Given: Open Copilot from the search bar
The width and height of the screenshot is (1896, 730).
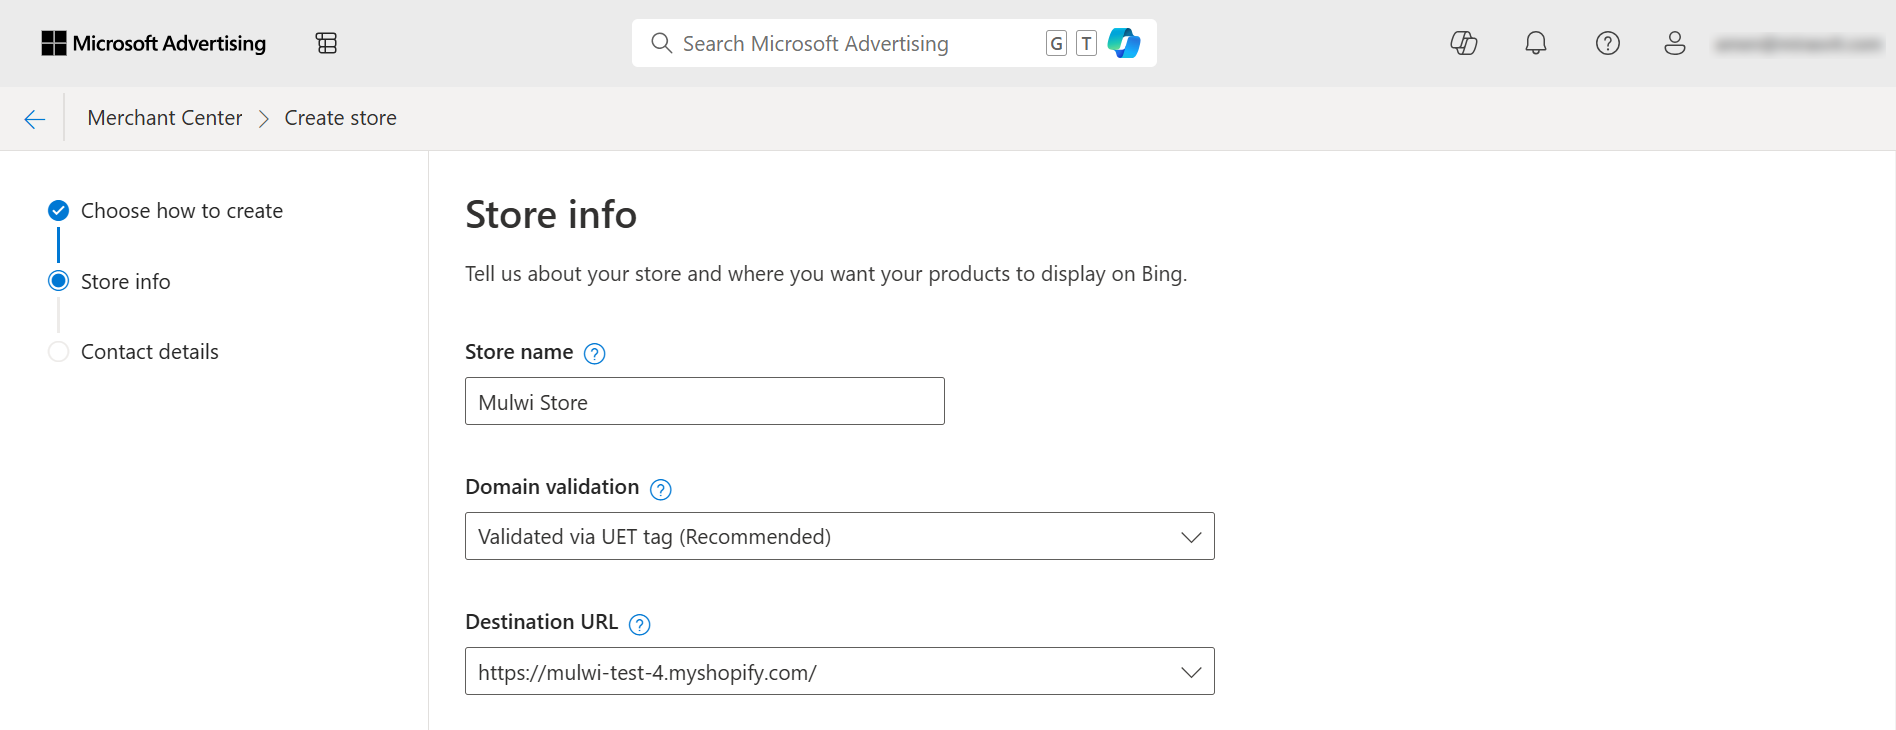Looking at the screenshot, I should (x=1124, y=43).
